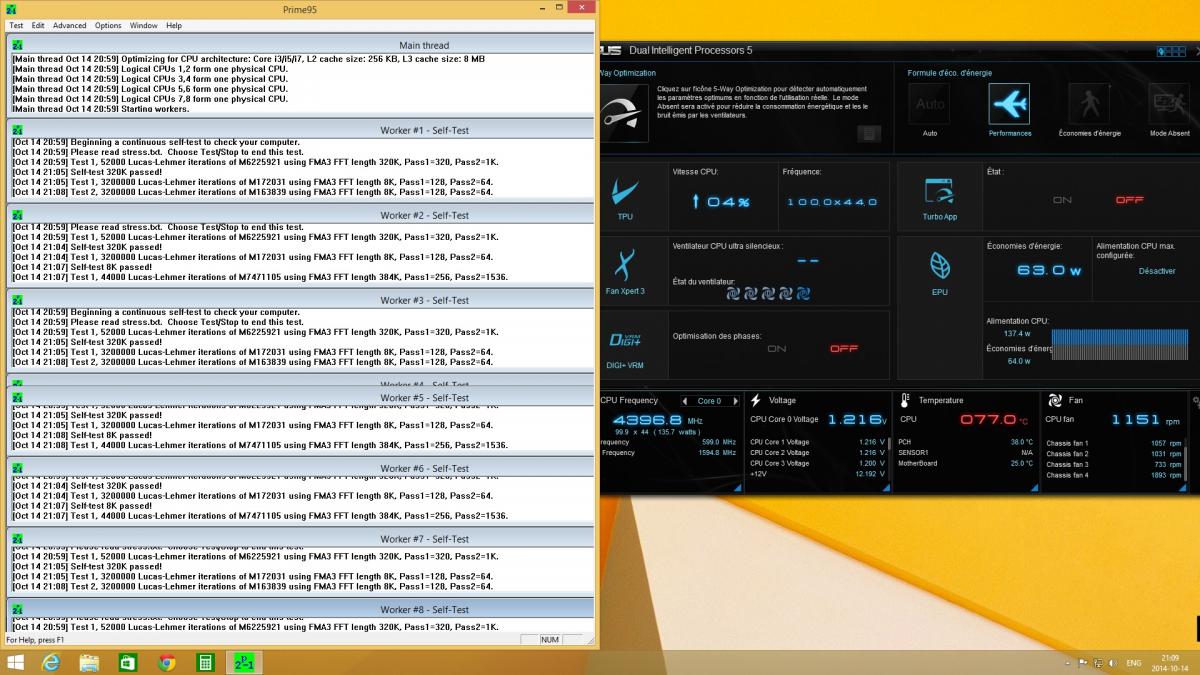The height and width of the screenshot is (675, 1200).
Task: Open the Turbo App module icon
Action: 940,192
